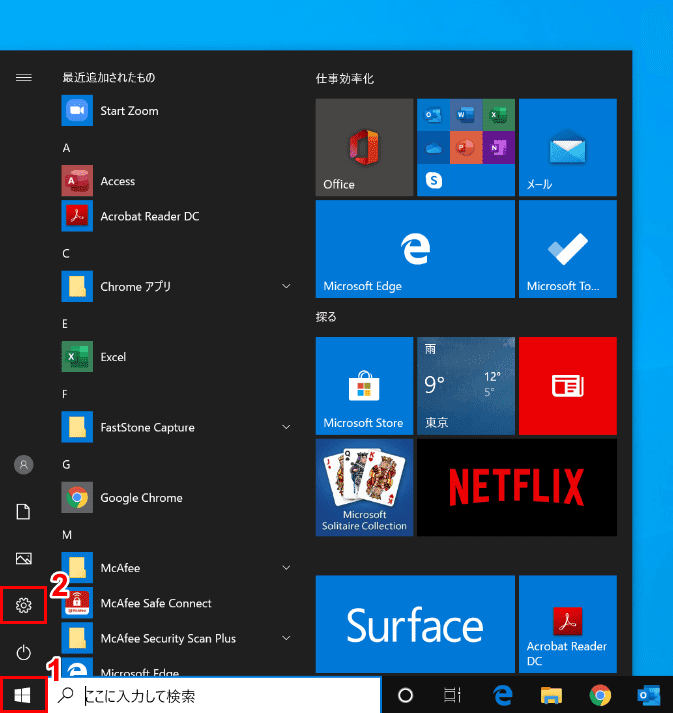This screenshot has width=673, height=713.
Task: Open the Tokyo weather tile
Action: [x=466, y=386]
